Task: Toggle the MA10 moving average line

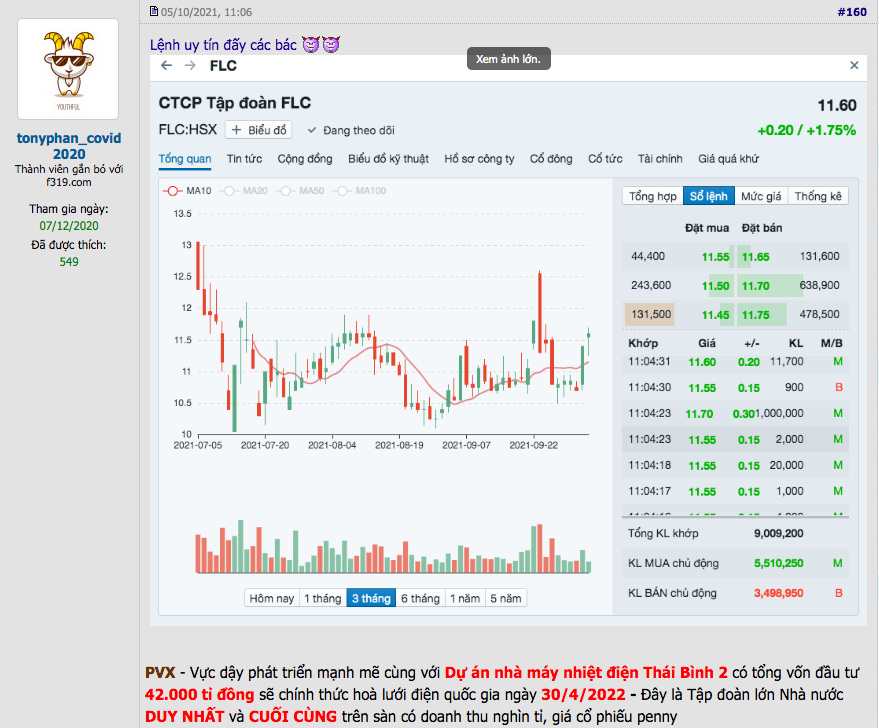Action: coord(187,191)
